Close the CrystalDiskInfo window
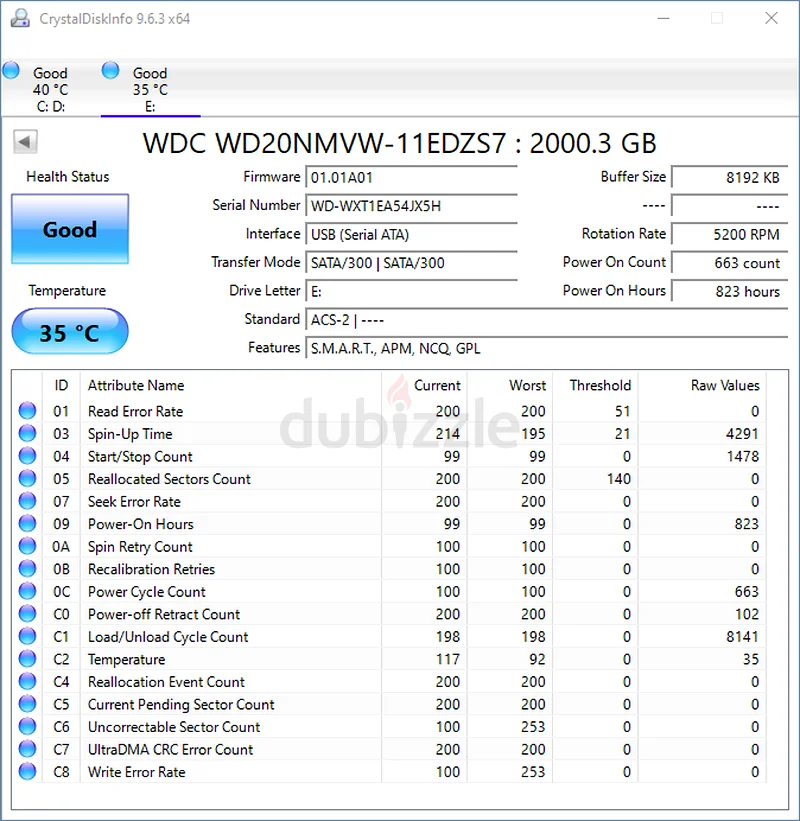This screenshot has width=800, height=821. (x=771, y=18)
